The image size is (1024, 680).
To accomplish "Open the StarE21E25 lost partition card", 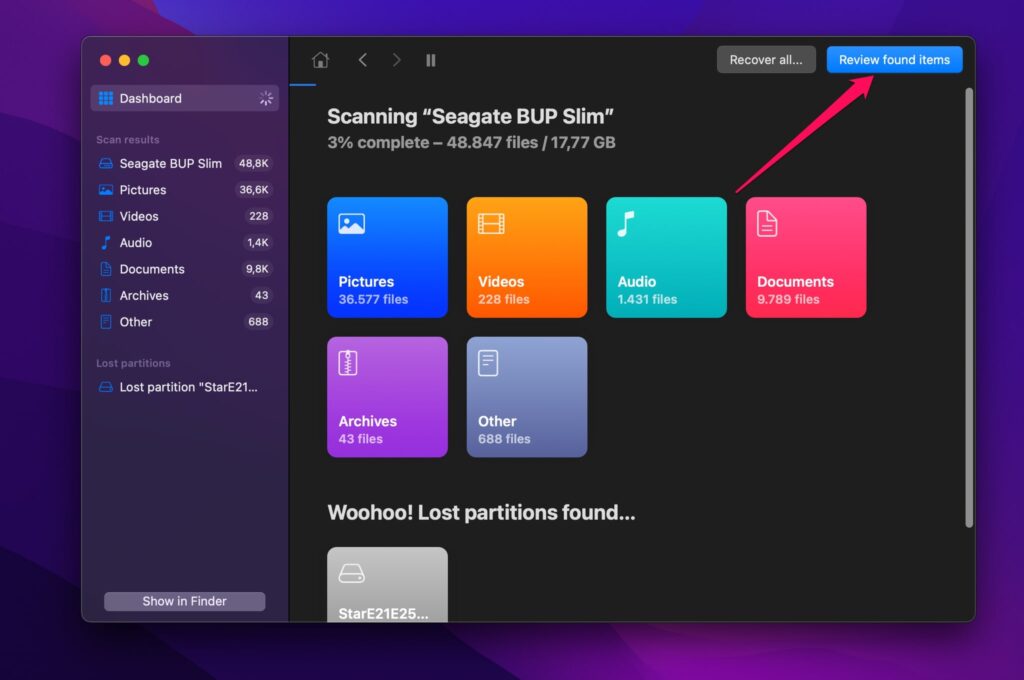I will (x=387, y=585).
